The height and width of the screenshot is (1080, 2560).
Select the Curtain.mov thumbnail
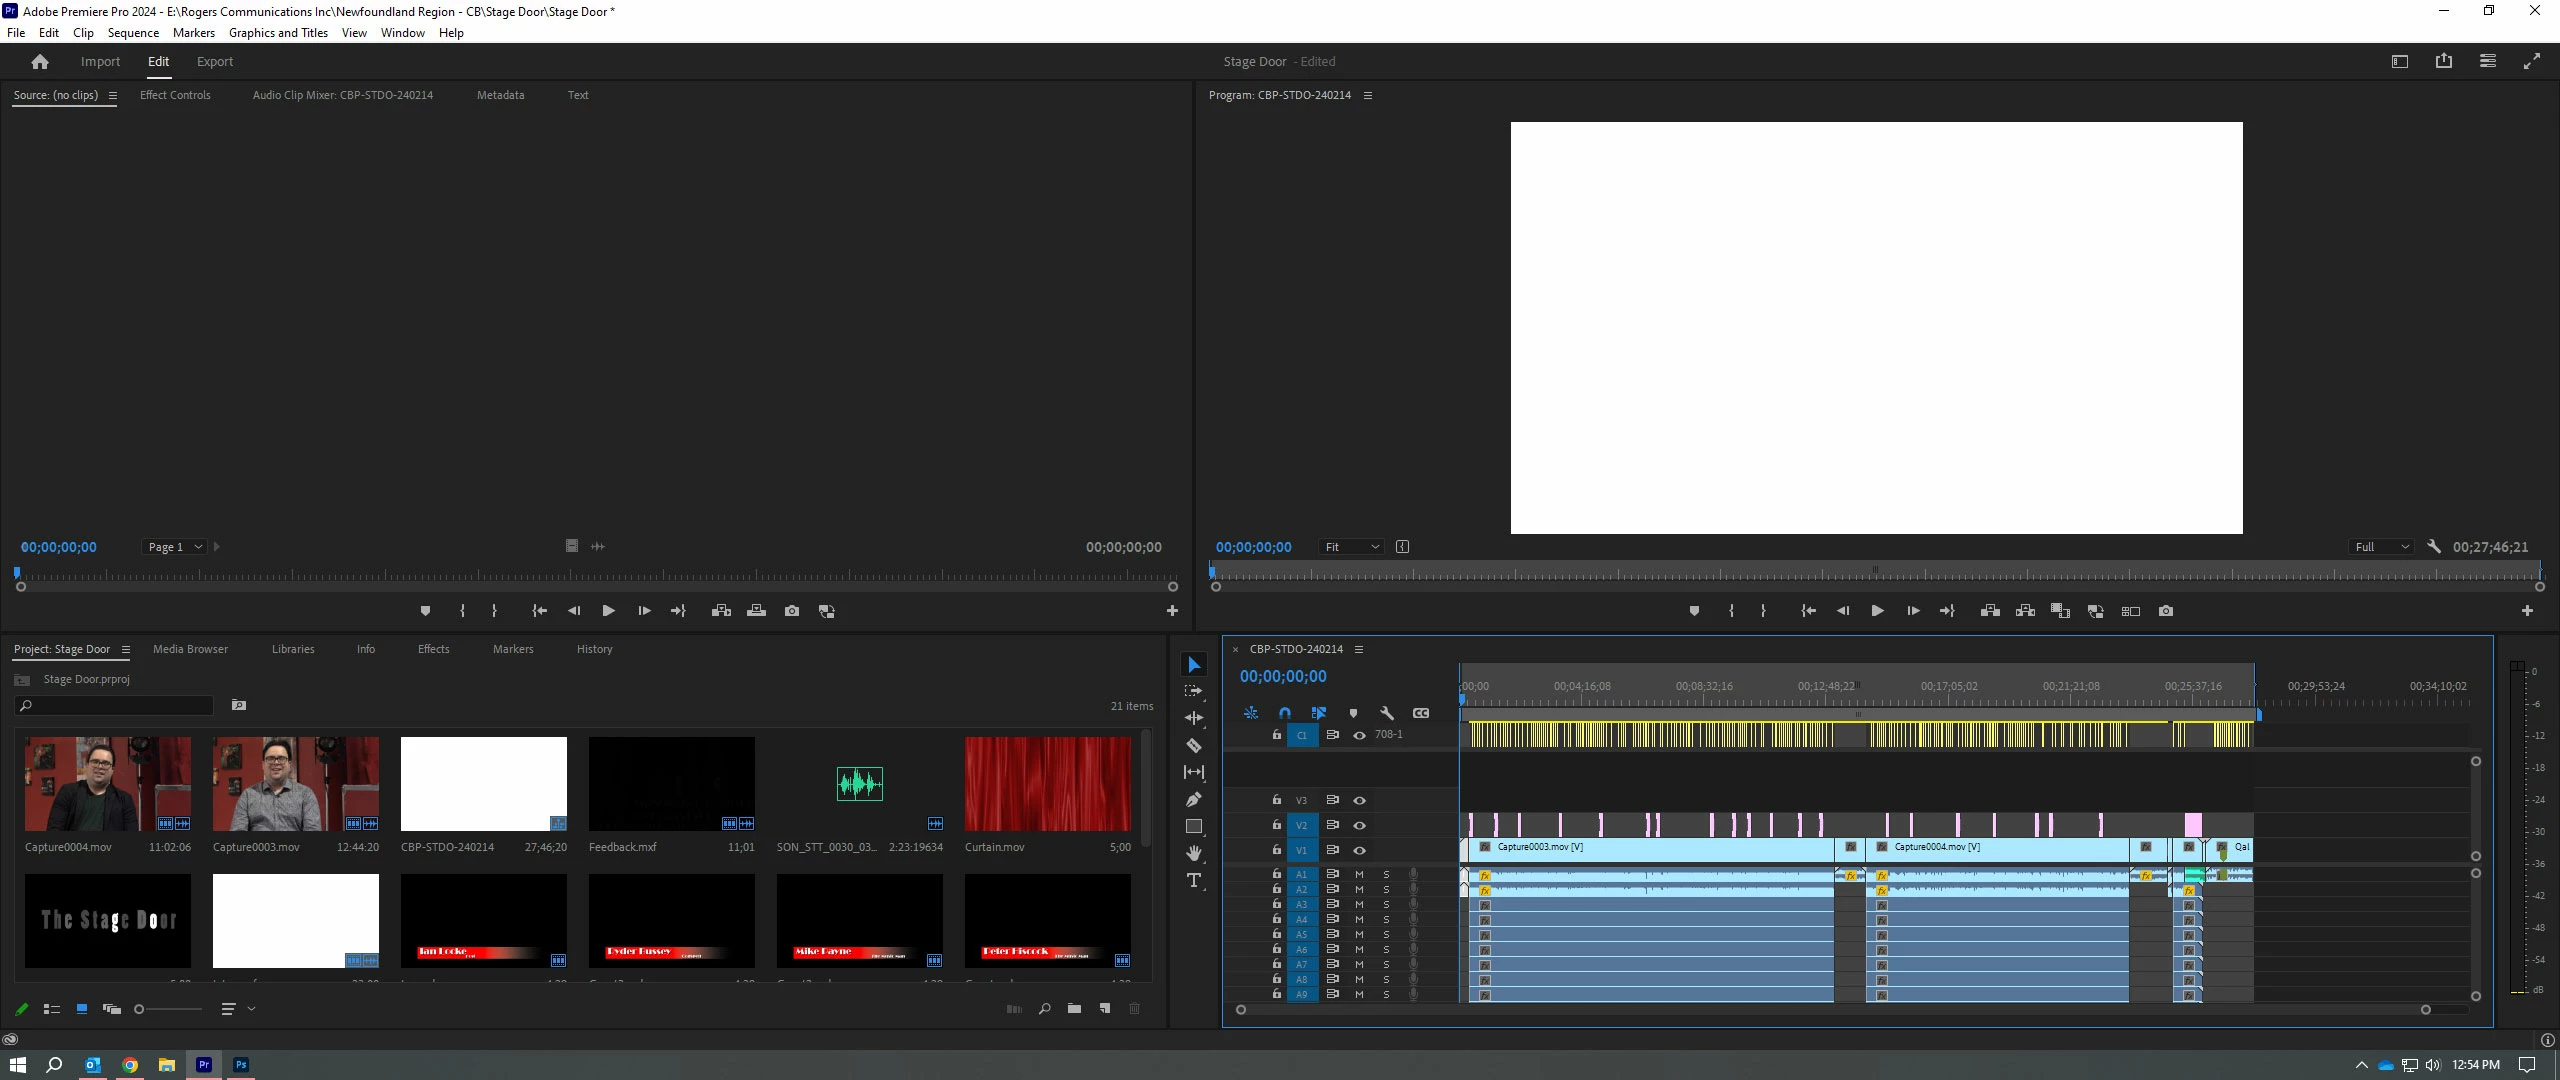point(1047,784)
